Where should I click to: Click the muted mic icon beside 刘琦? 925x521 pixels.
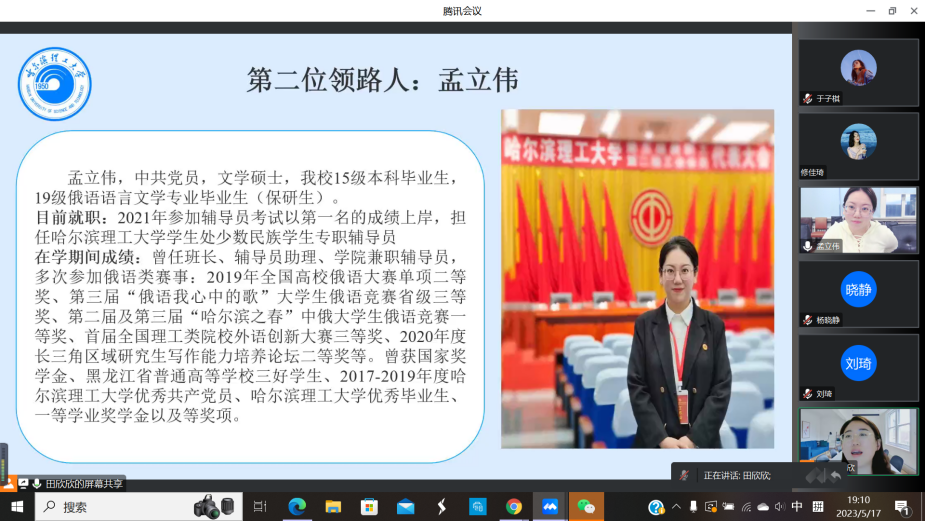(807, 394)
